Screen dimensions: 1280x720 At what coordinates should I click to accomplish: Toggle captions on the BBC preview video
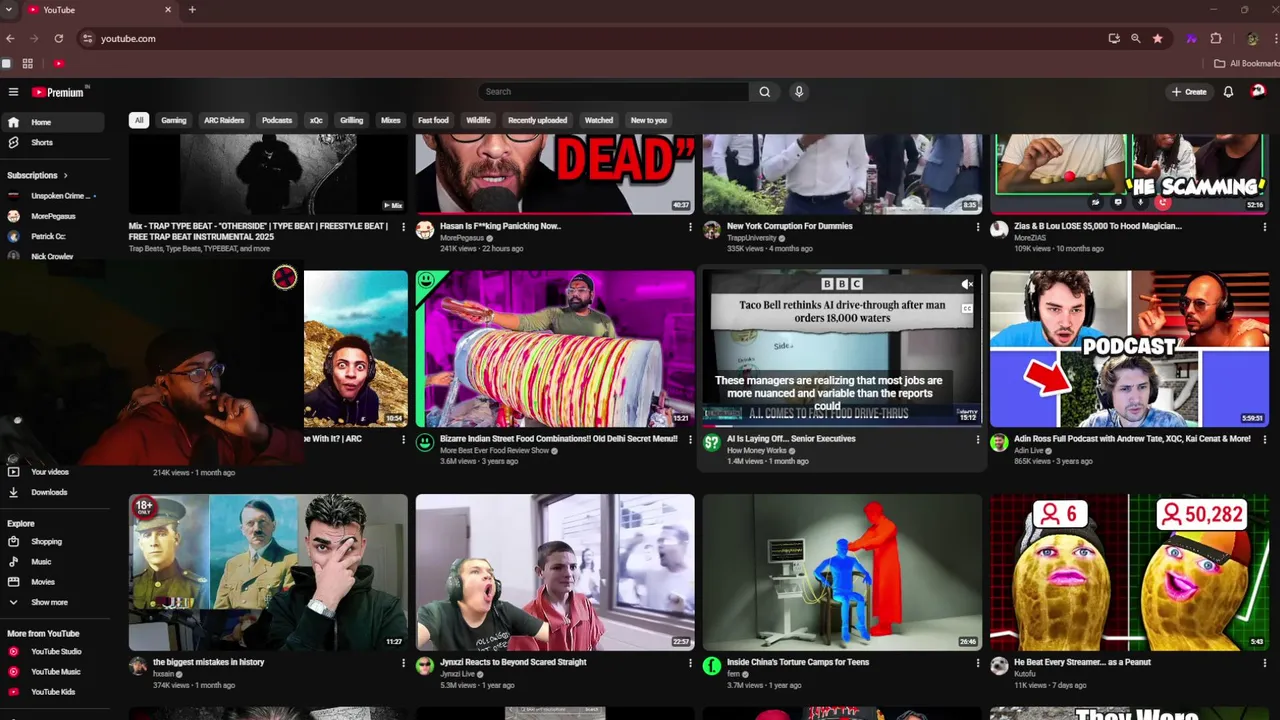click(x=967, y=308)
